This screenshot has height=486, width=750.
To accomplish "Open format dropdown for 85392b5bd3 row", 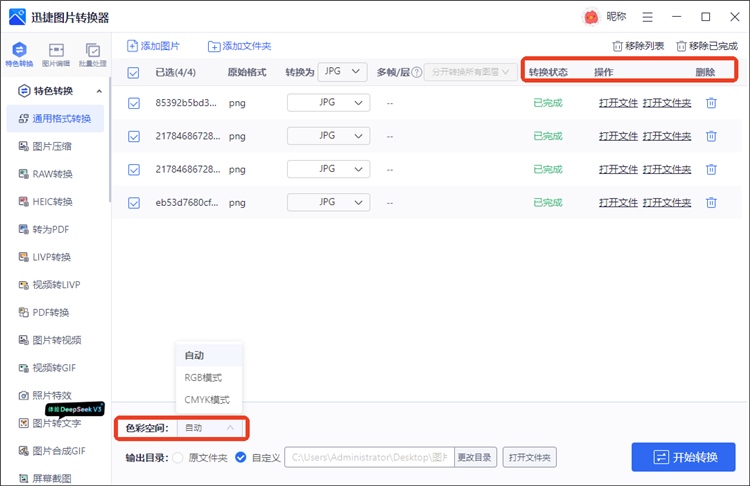I will [x=329, y=102].
